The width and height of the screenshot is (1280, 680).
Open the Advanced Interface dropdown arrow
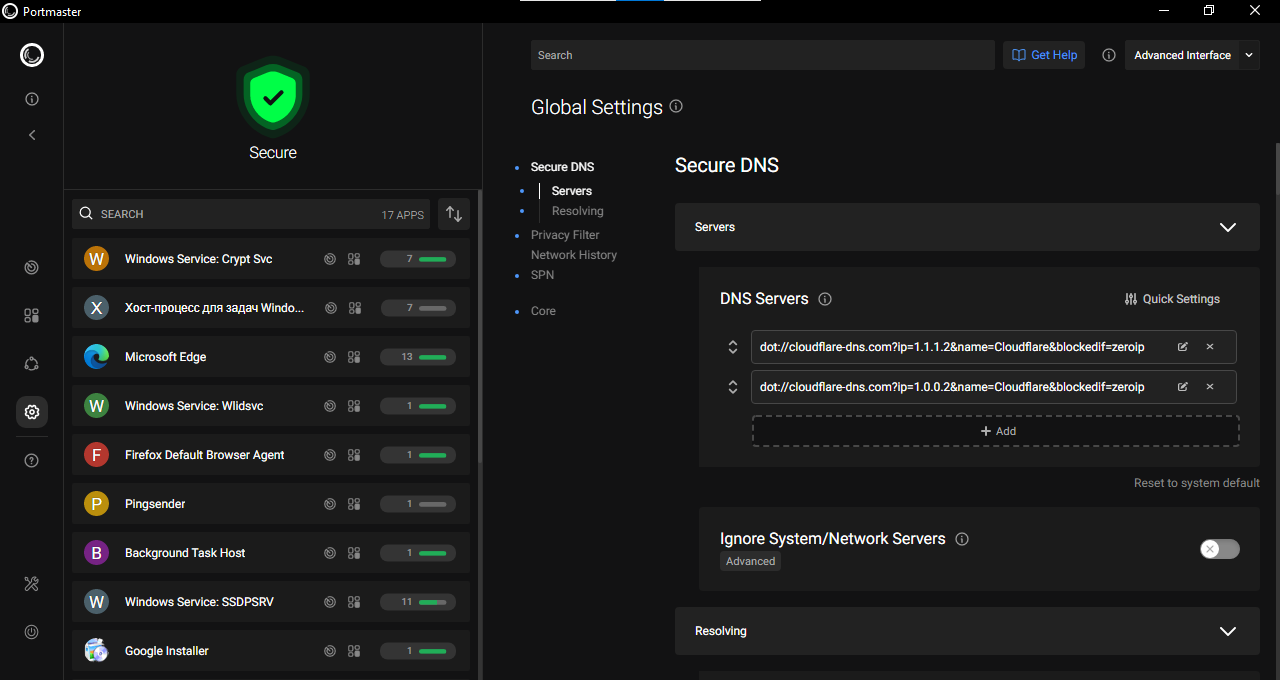(x=1249, y=55)
